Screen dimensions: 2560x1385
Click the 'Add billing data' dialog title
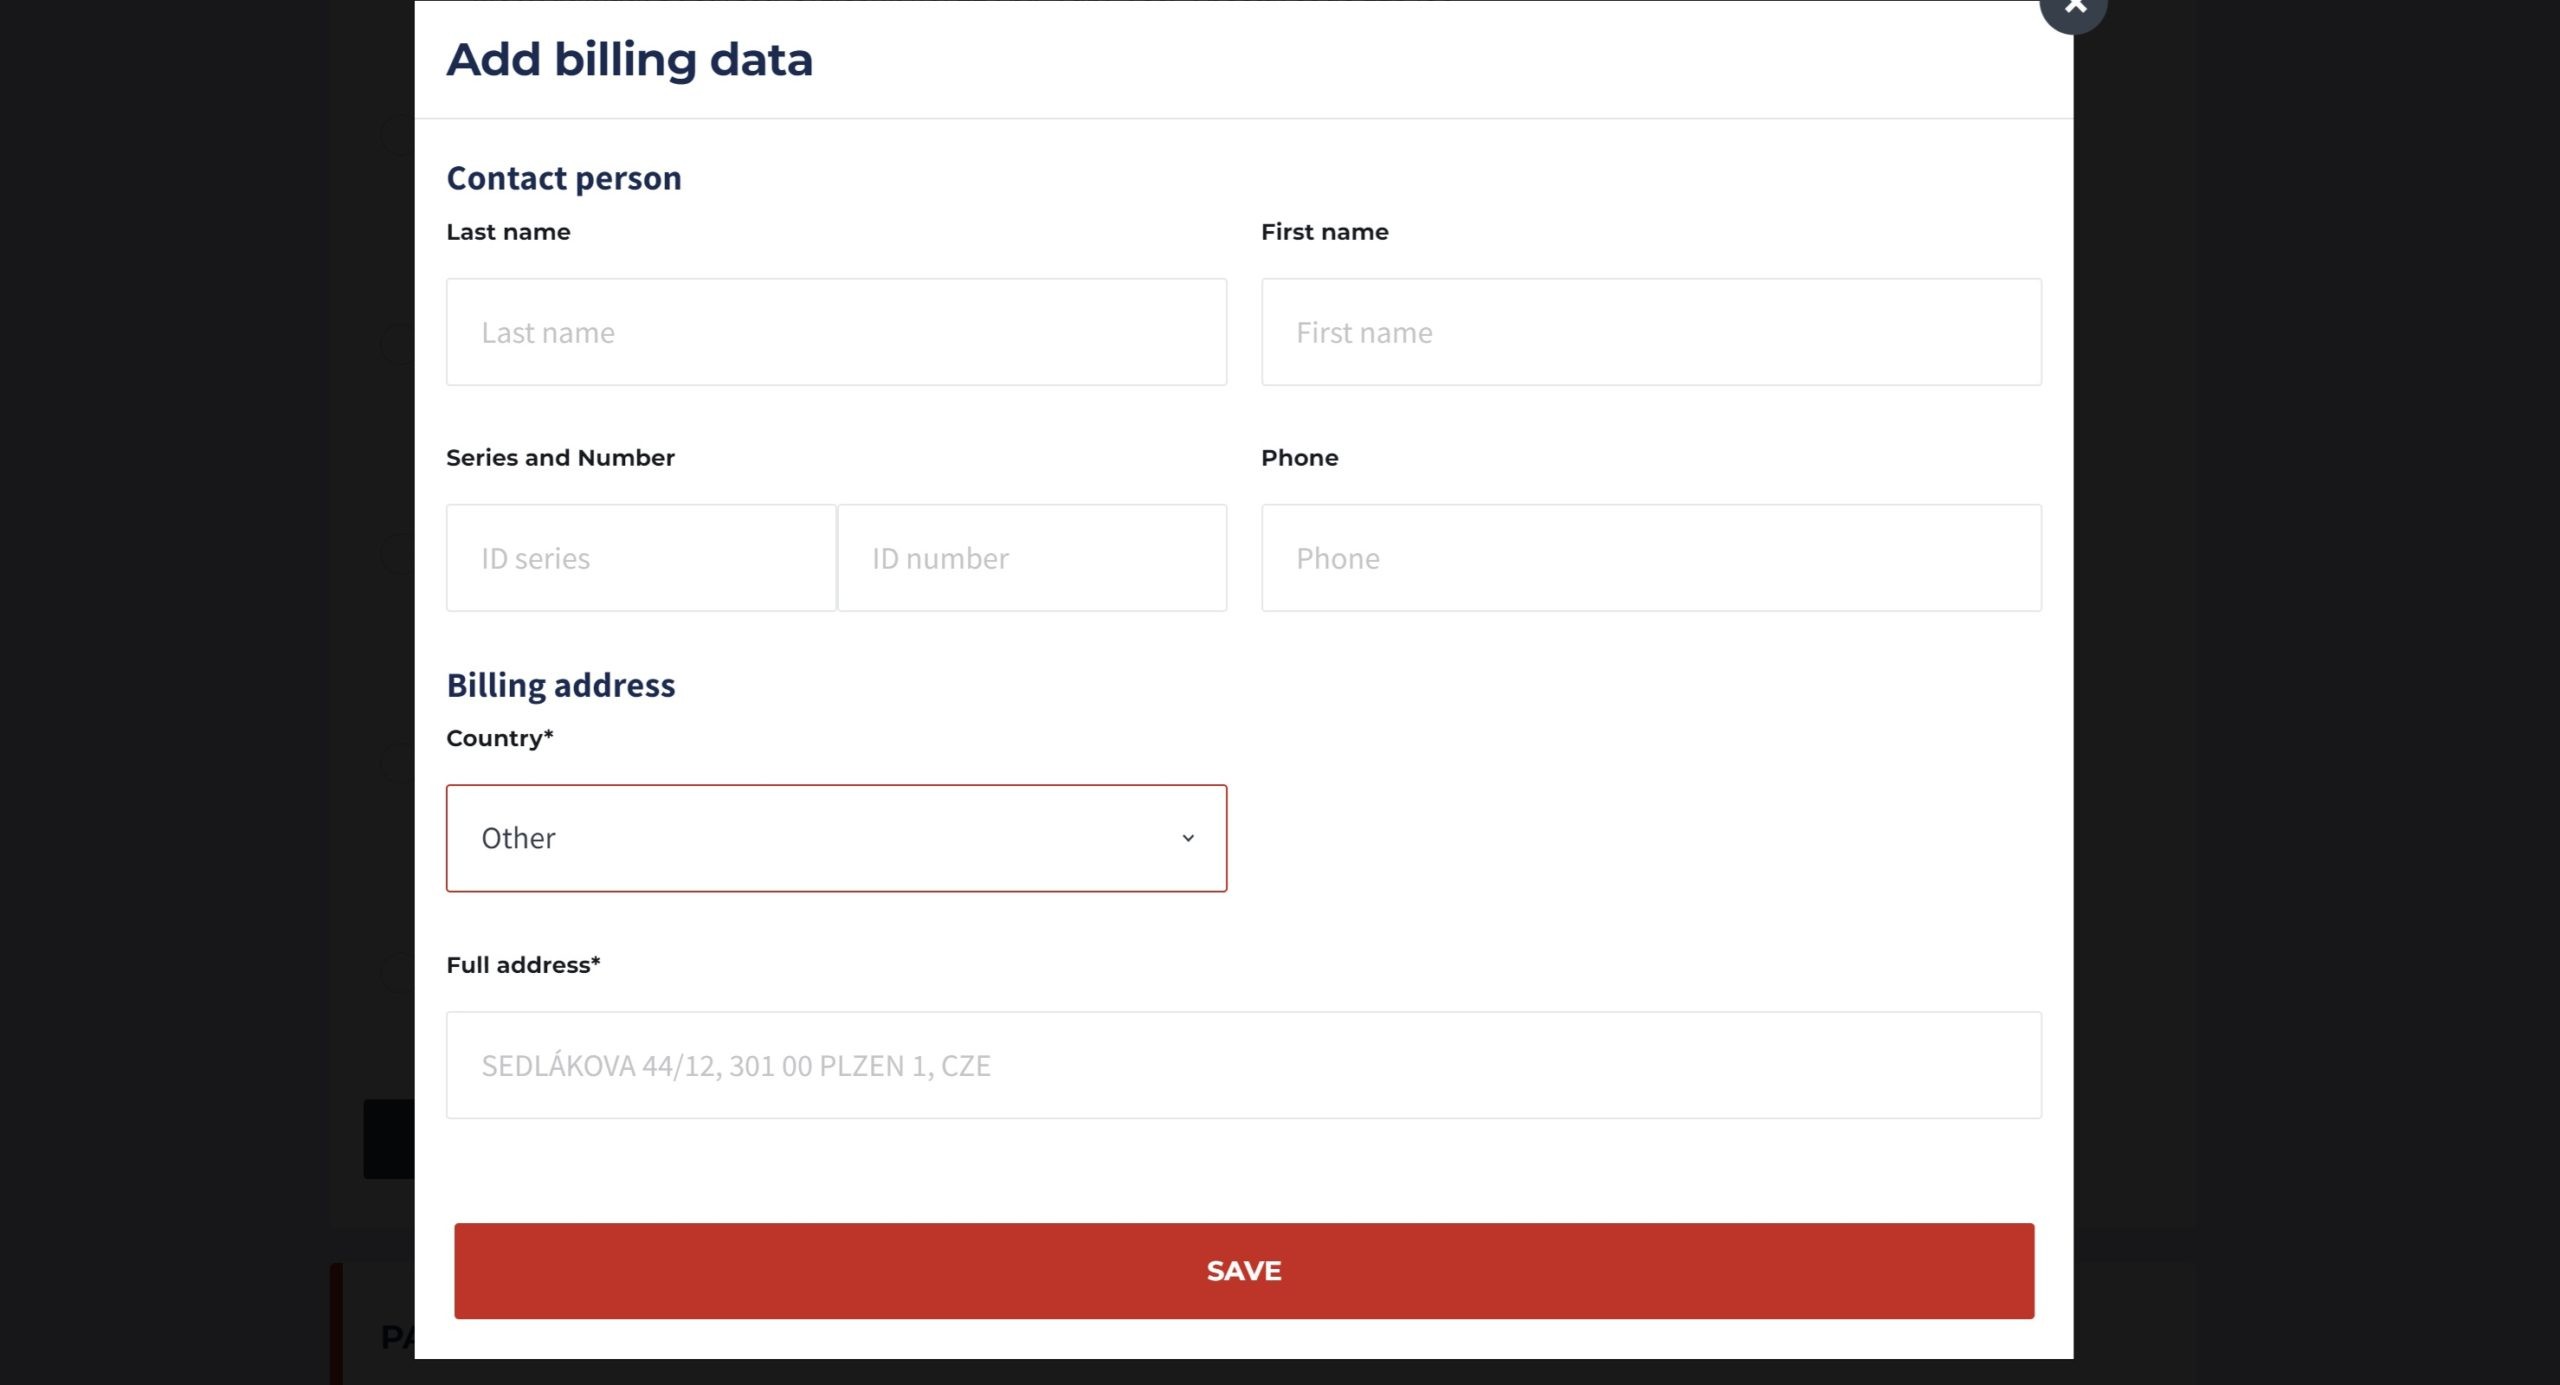pos(629,60)
